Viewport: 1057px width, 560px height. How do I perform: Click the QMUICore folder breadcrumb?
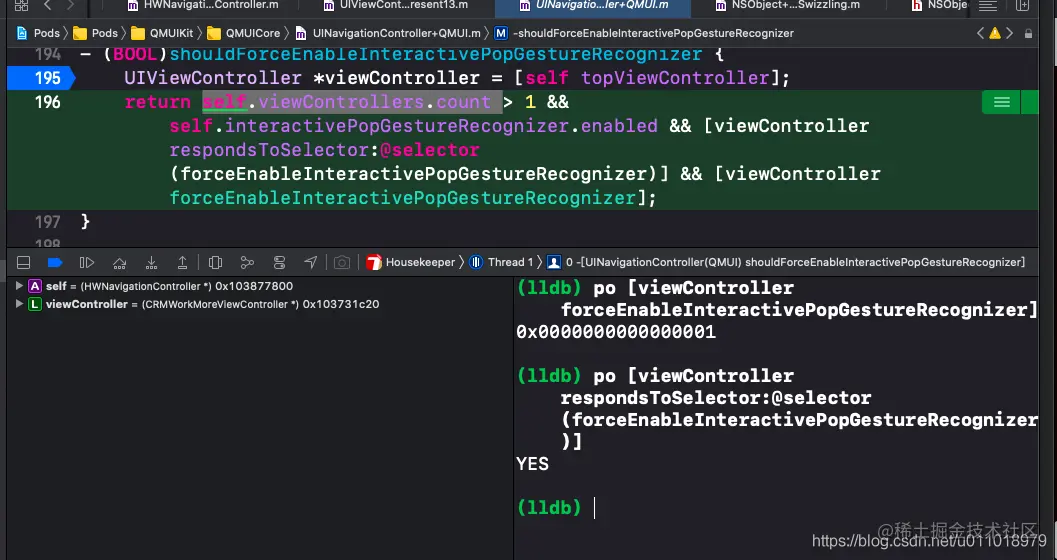[243, 33]
